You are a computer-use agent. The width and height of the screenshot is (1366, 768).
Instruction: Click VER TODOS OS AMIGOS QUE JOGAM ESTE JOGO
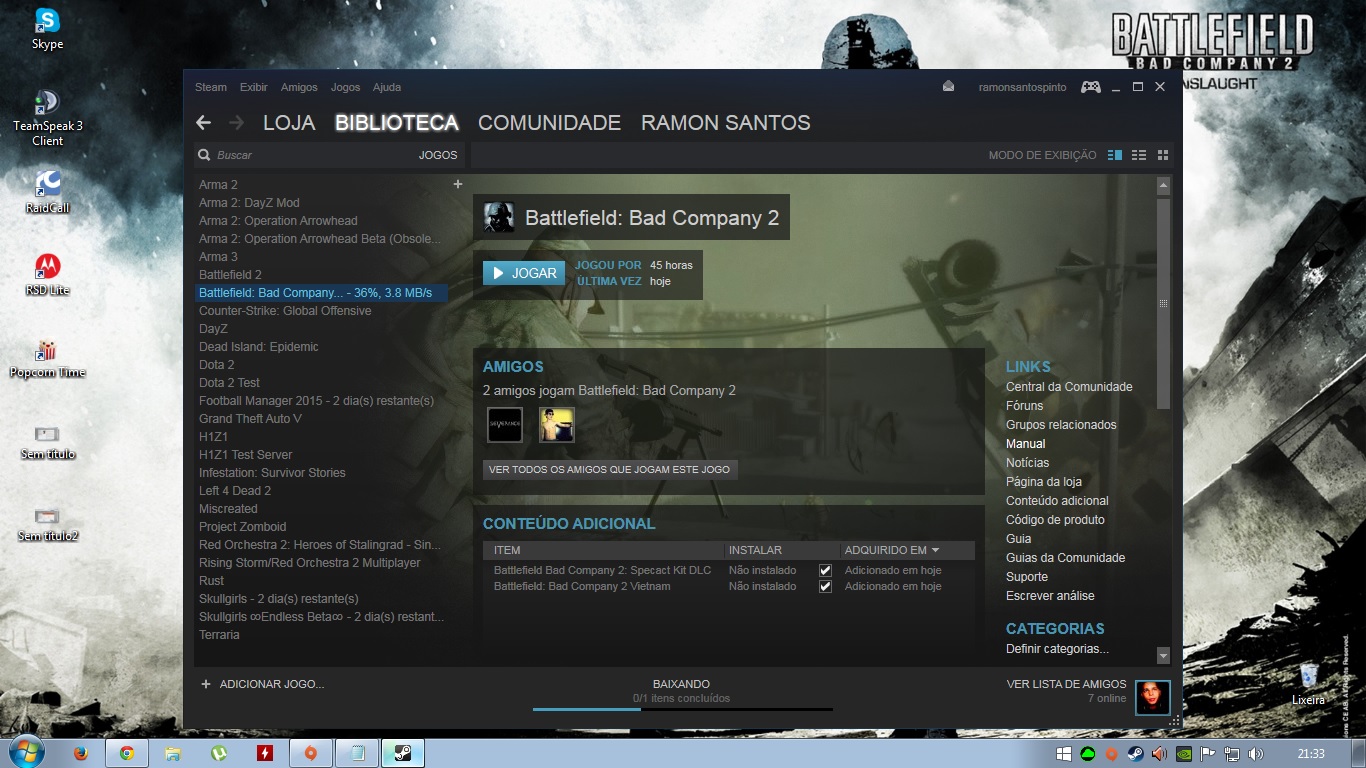[x=610, y=469]
